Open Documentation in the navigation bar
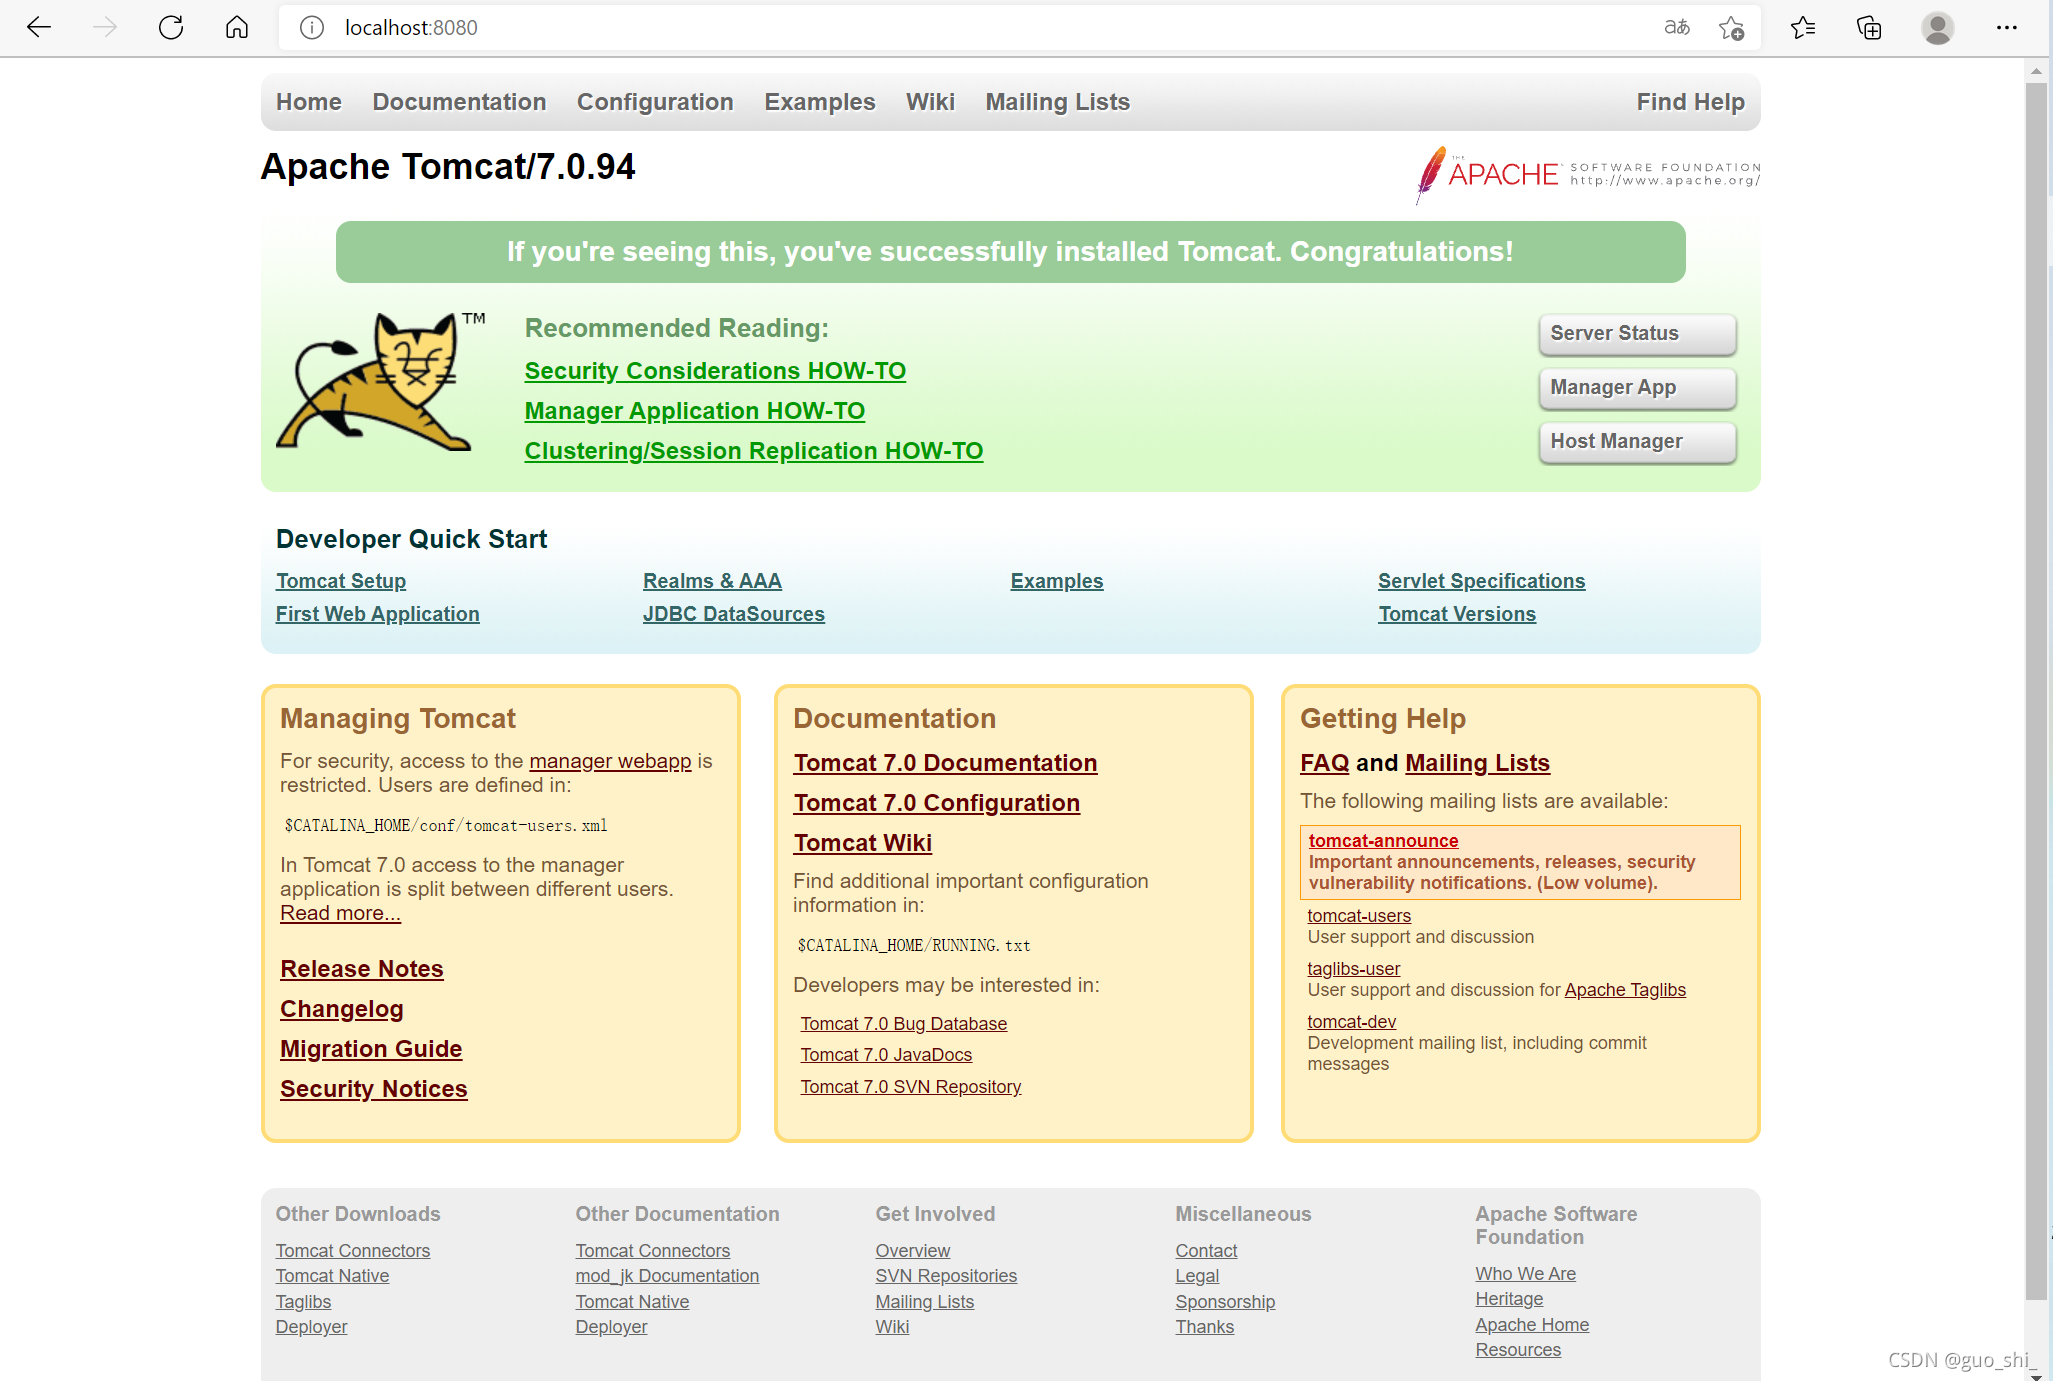The image size is (2053, 1381). (x=459, y=102)
